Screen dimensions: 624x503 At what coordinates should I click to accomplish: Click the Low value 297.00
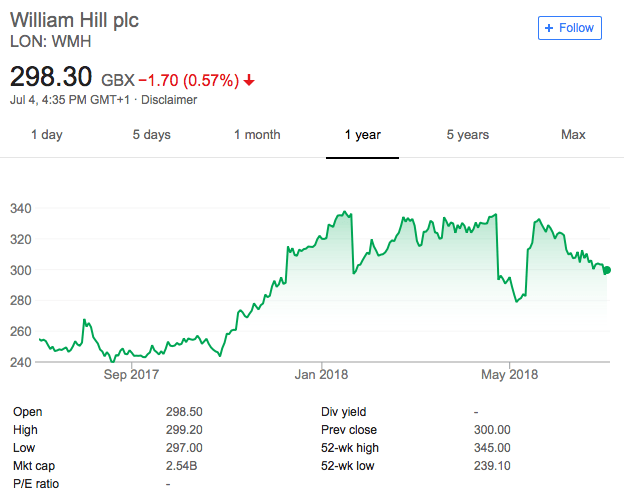(x=184, y=448)
